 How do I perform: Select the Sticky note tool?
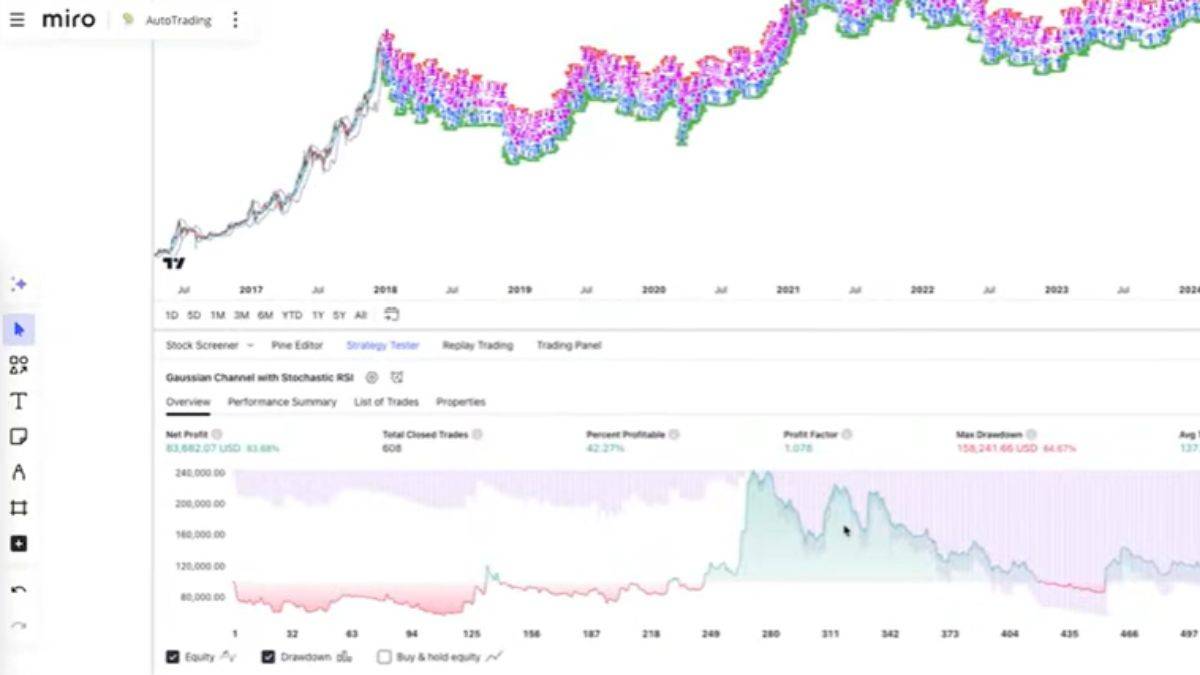(18, 437)
